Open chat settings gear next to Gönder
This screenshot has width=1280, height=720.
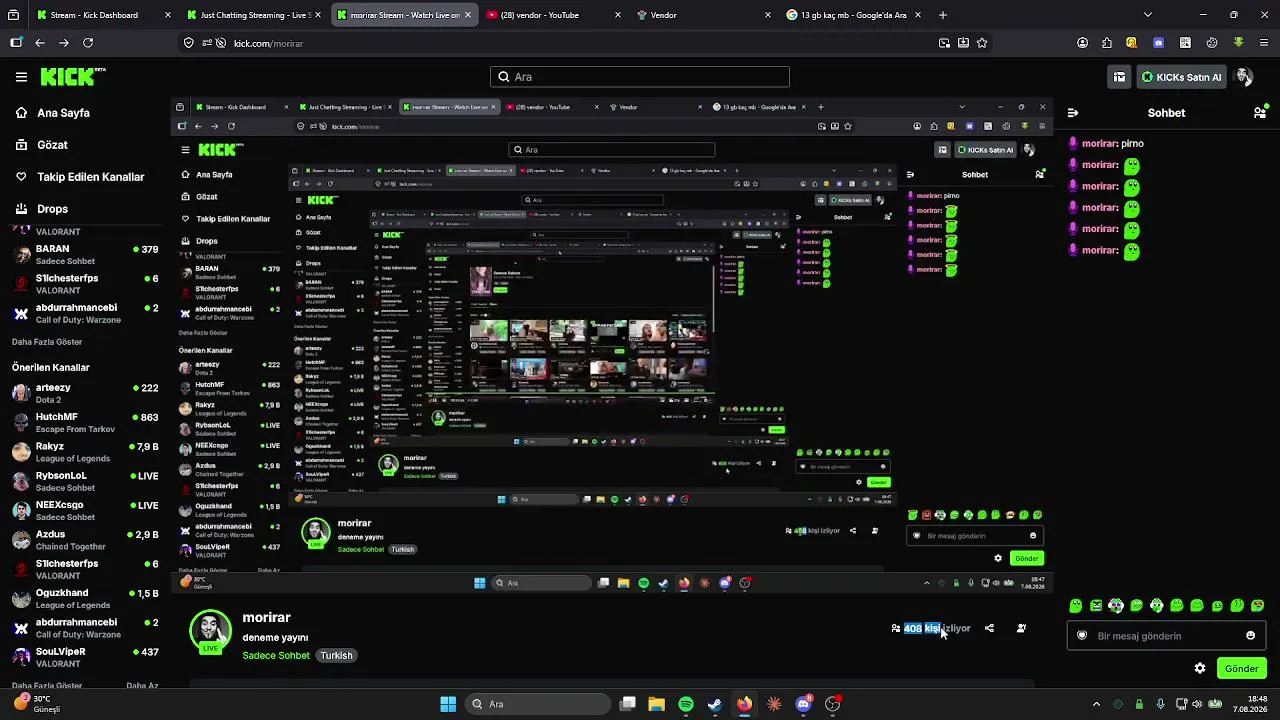point(1200,668)
